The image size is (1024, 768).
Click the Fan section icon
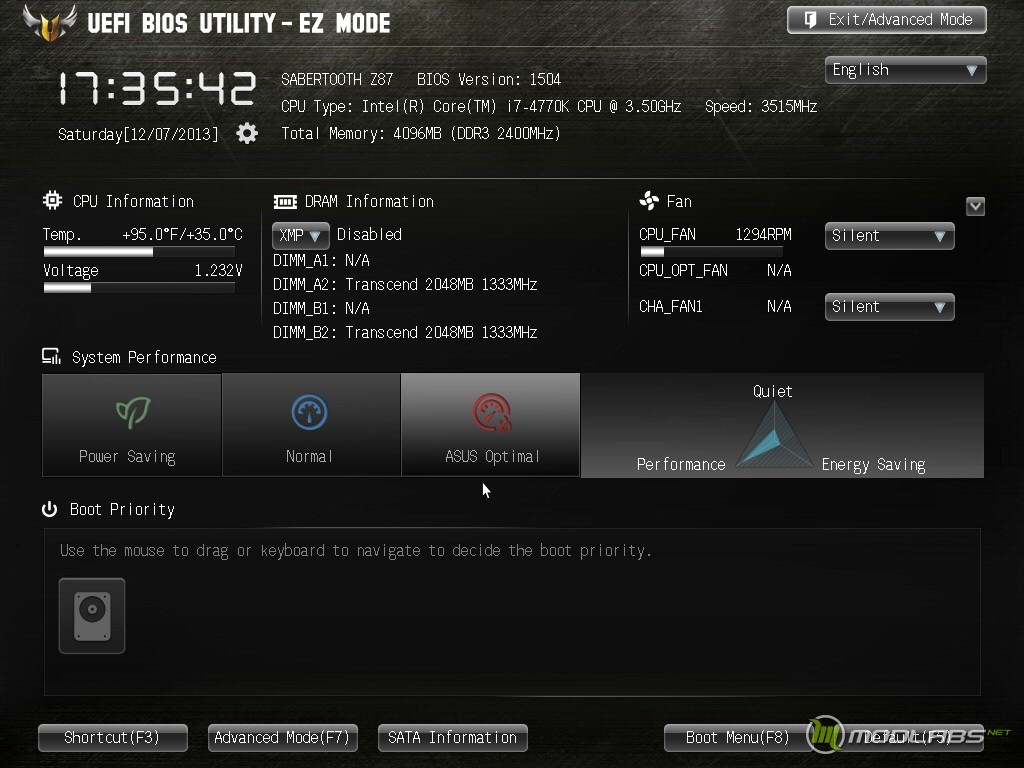tap(649, 200)
